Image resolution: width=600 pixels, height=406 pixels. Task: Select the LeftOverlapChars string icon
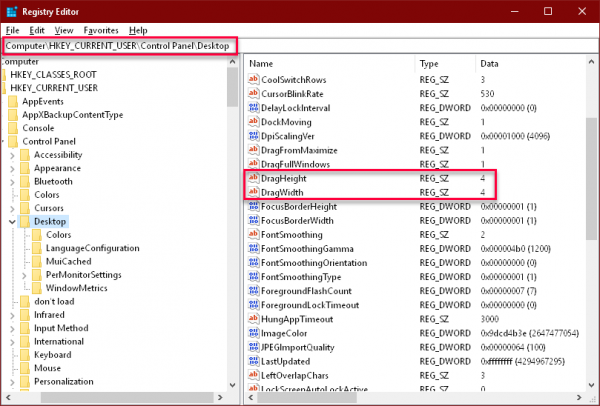[x=253, y=375]
